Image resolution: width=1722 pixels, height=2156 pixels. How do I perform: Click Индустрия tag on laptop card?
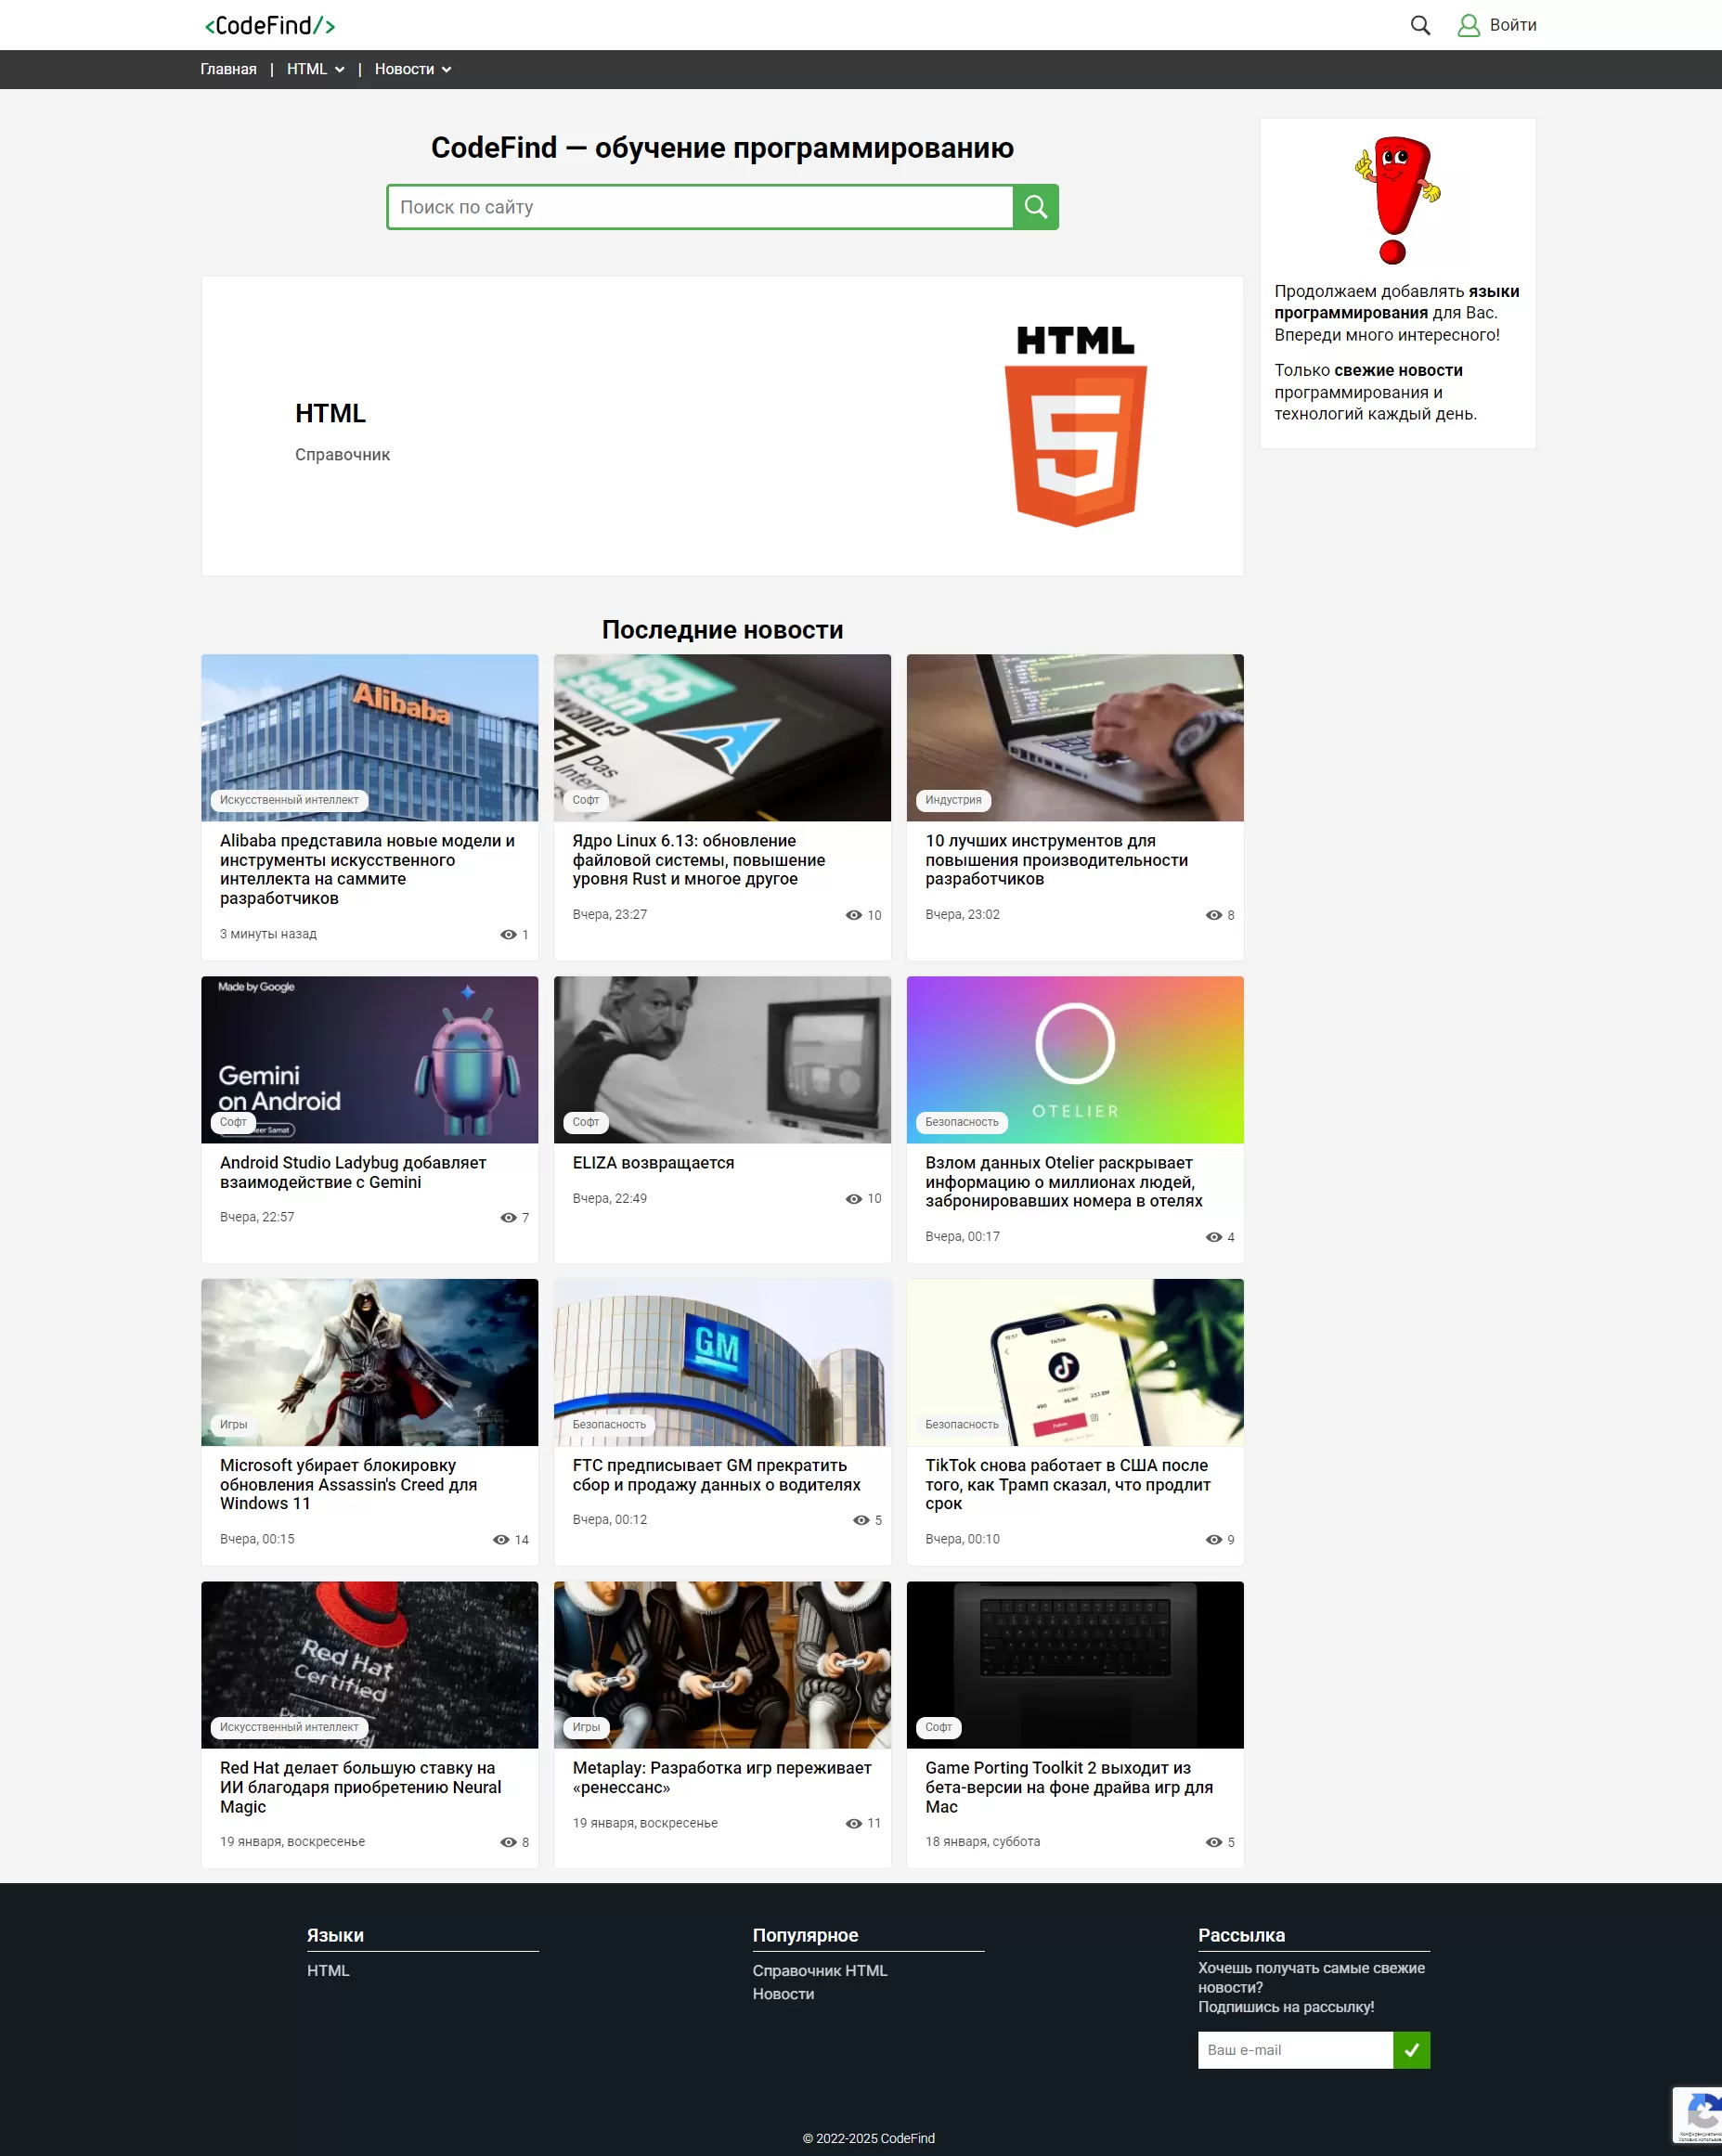point(953,800)
